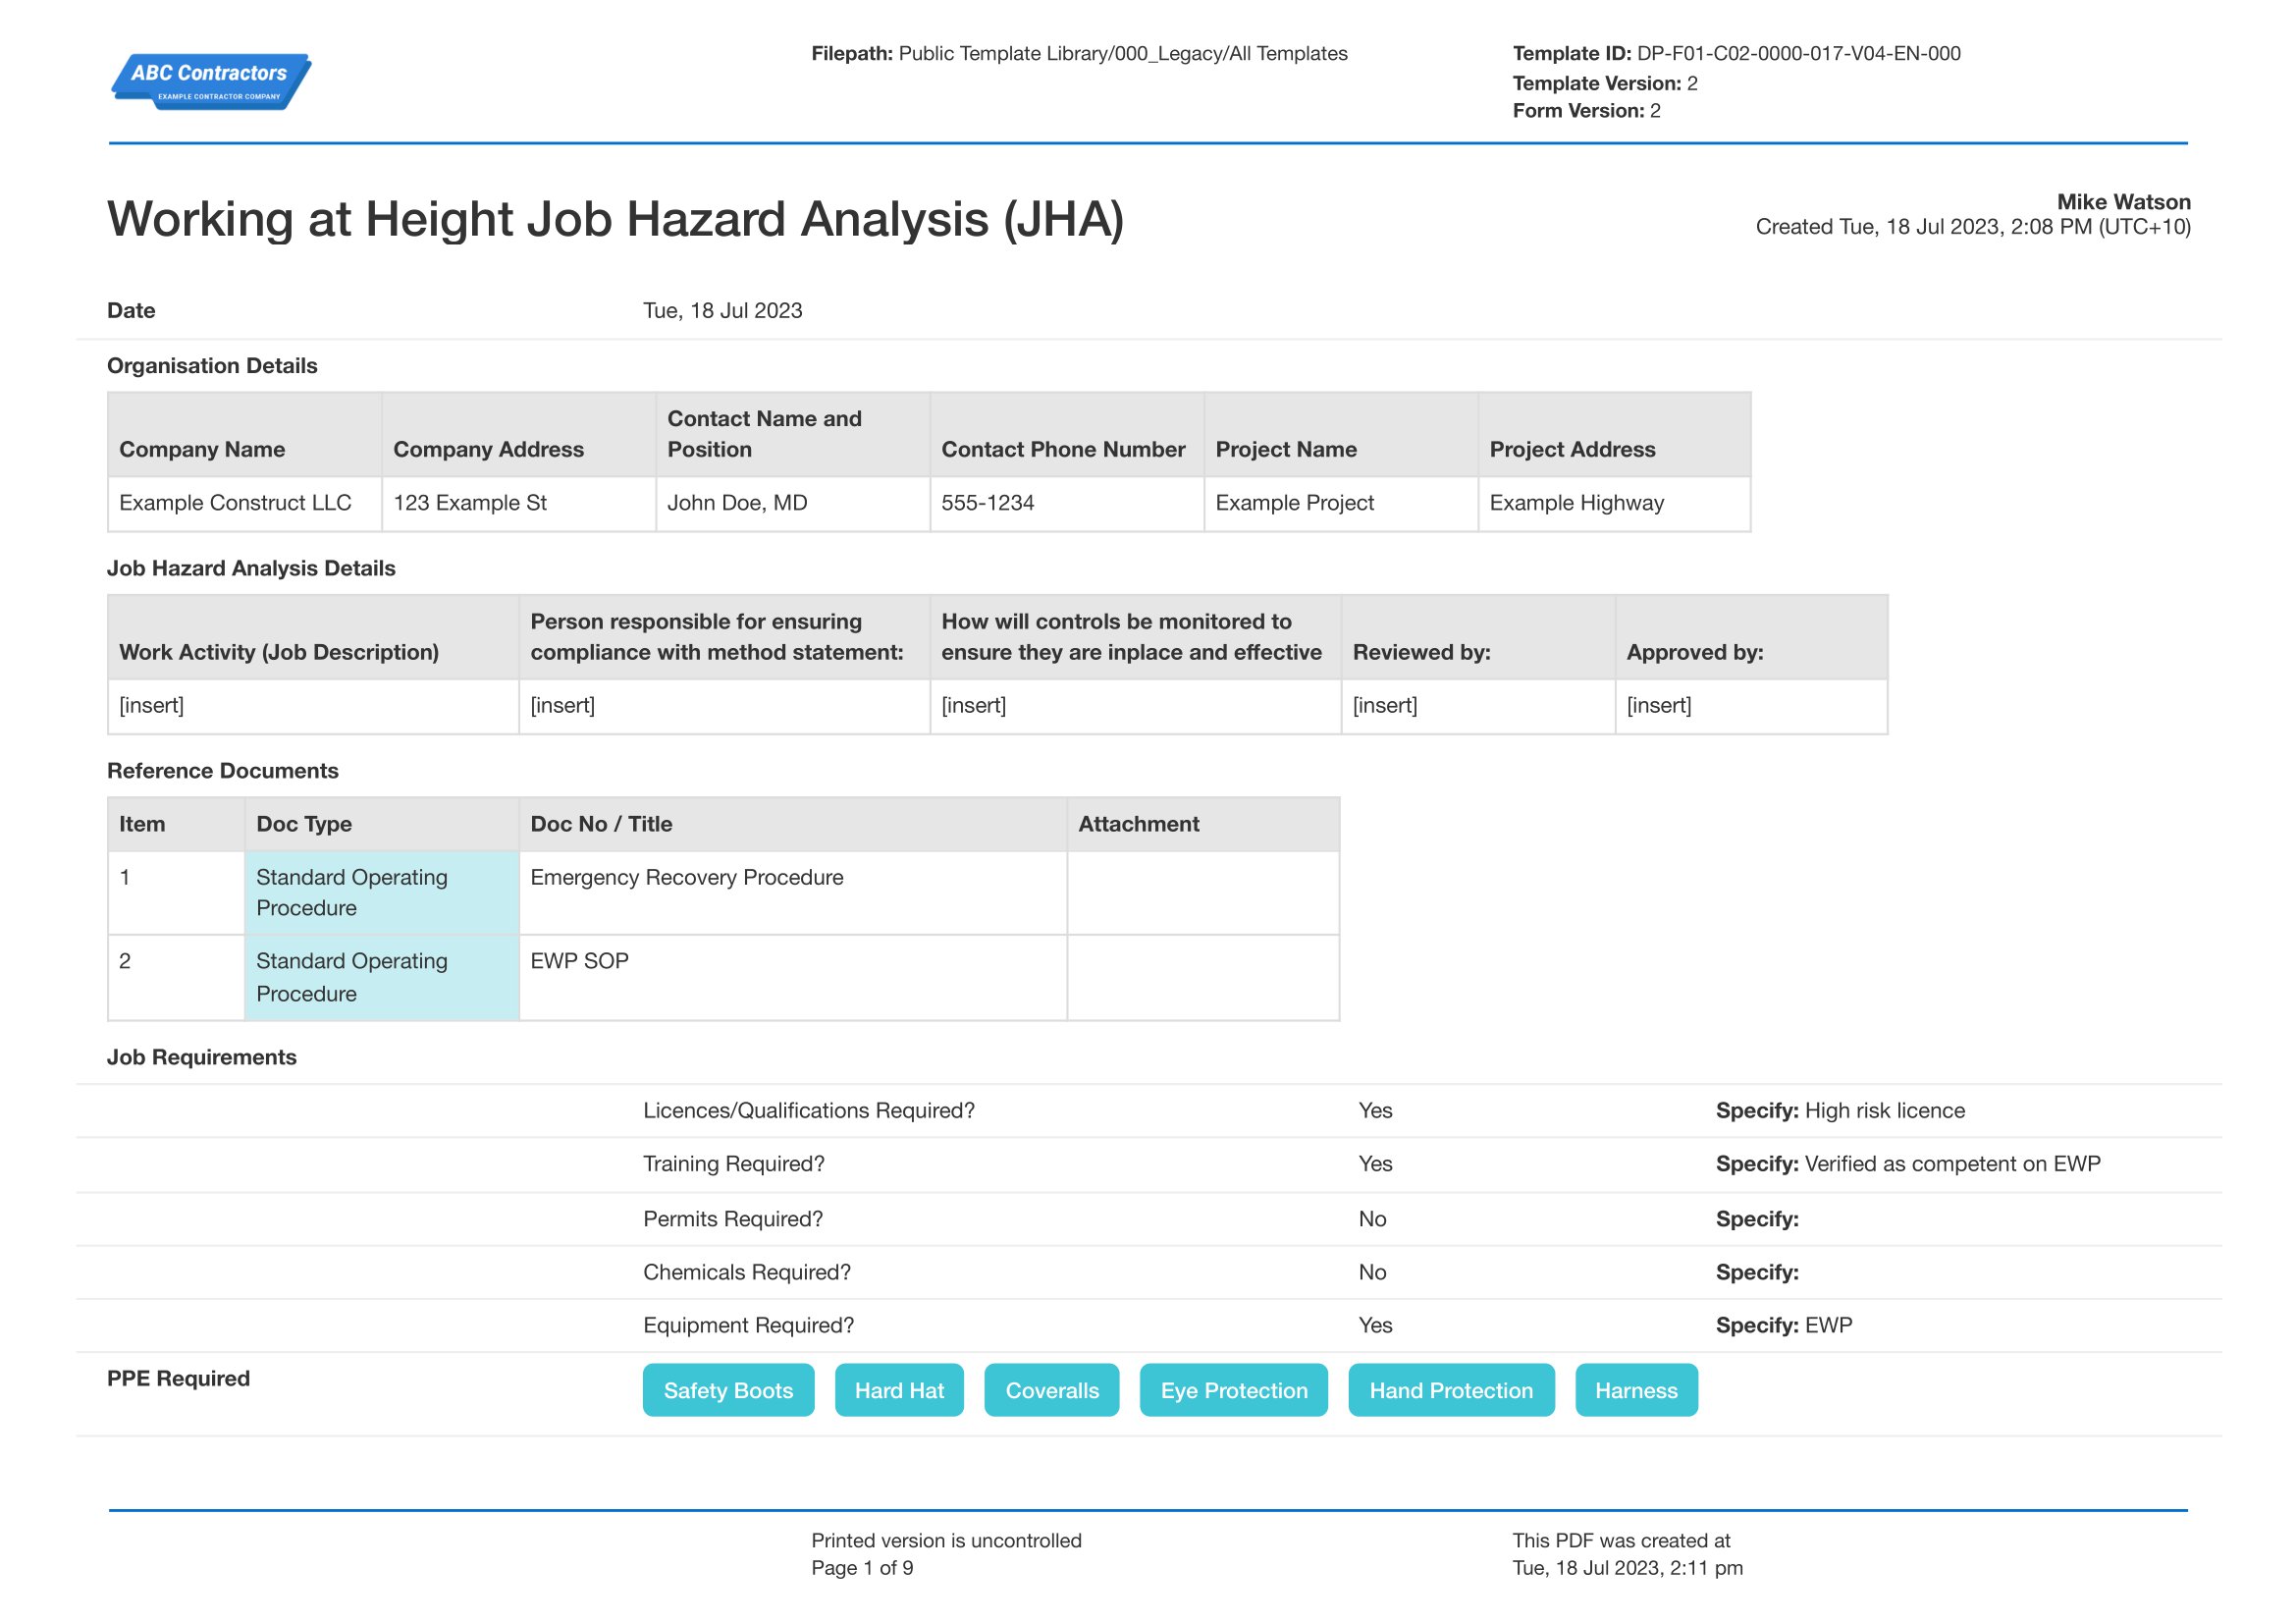2296x1623 pixels.
Task: Click [insert] under Person responsible column
Action: (x=724, y=706)
